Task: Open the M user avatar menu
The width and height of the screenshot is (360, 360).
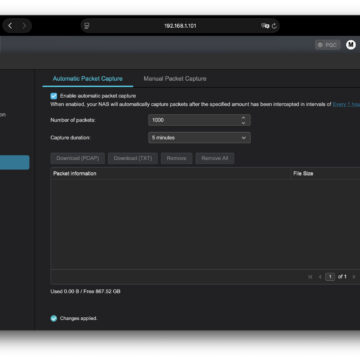Action: pyautogui.click(x=351, y=44)
